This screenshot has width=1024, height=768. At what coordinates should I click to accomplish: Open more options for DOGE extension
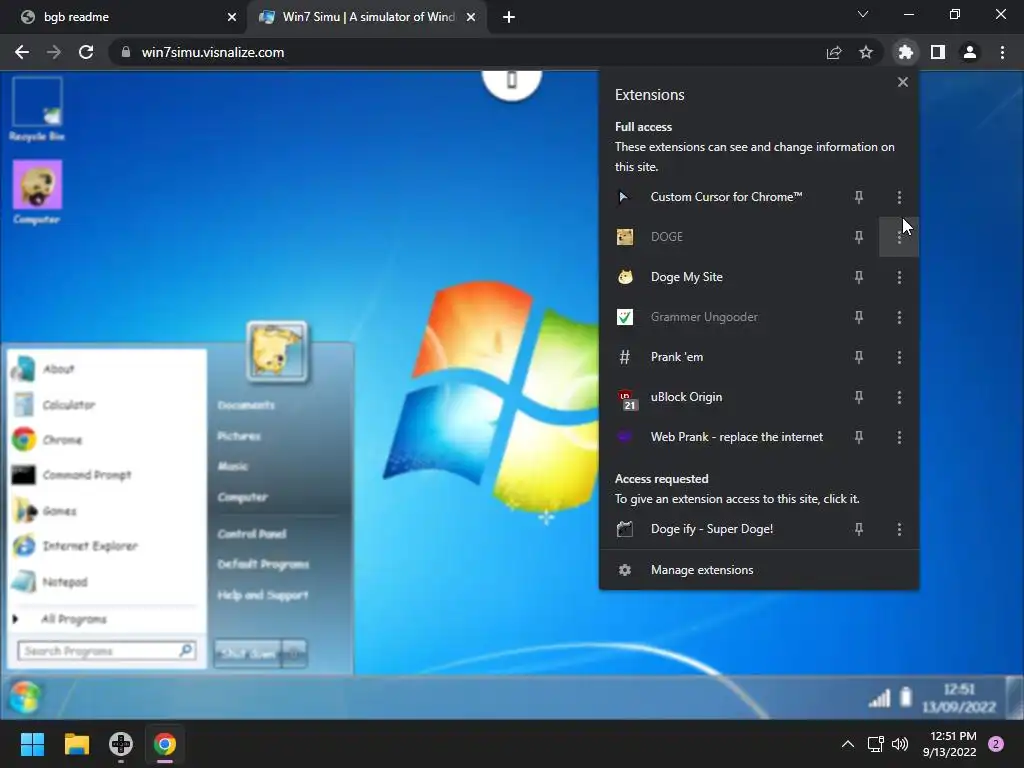point(899,237)
